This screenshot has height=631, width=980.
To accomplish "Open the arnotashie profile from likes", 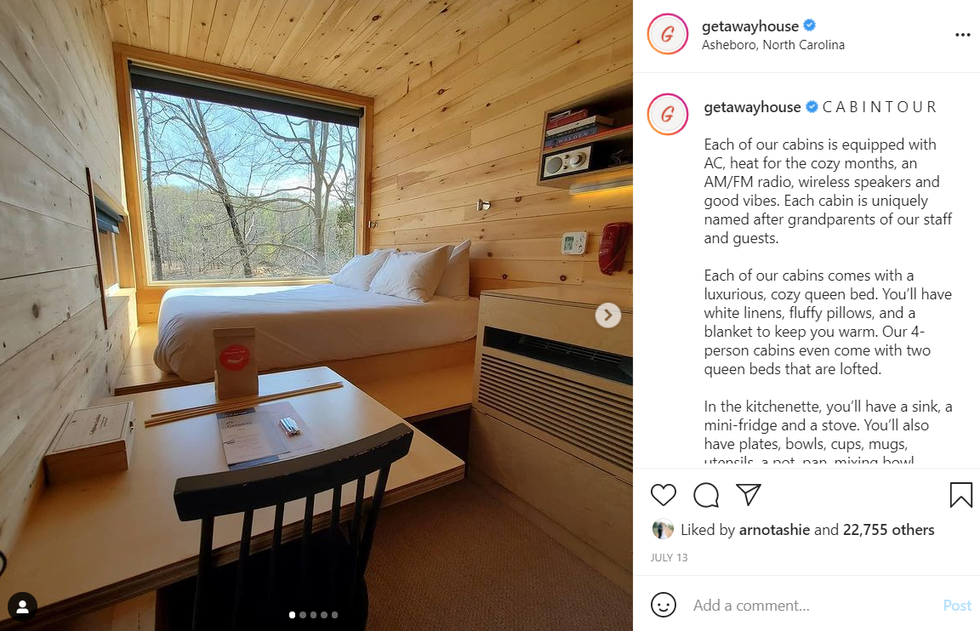I will [x=774, y=530].
